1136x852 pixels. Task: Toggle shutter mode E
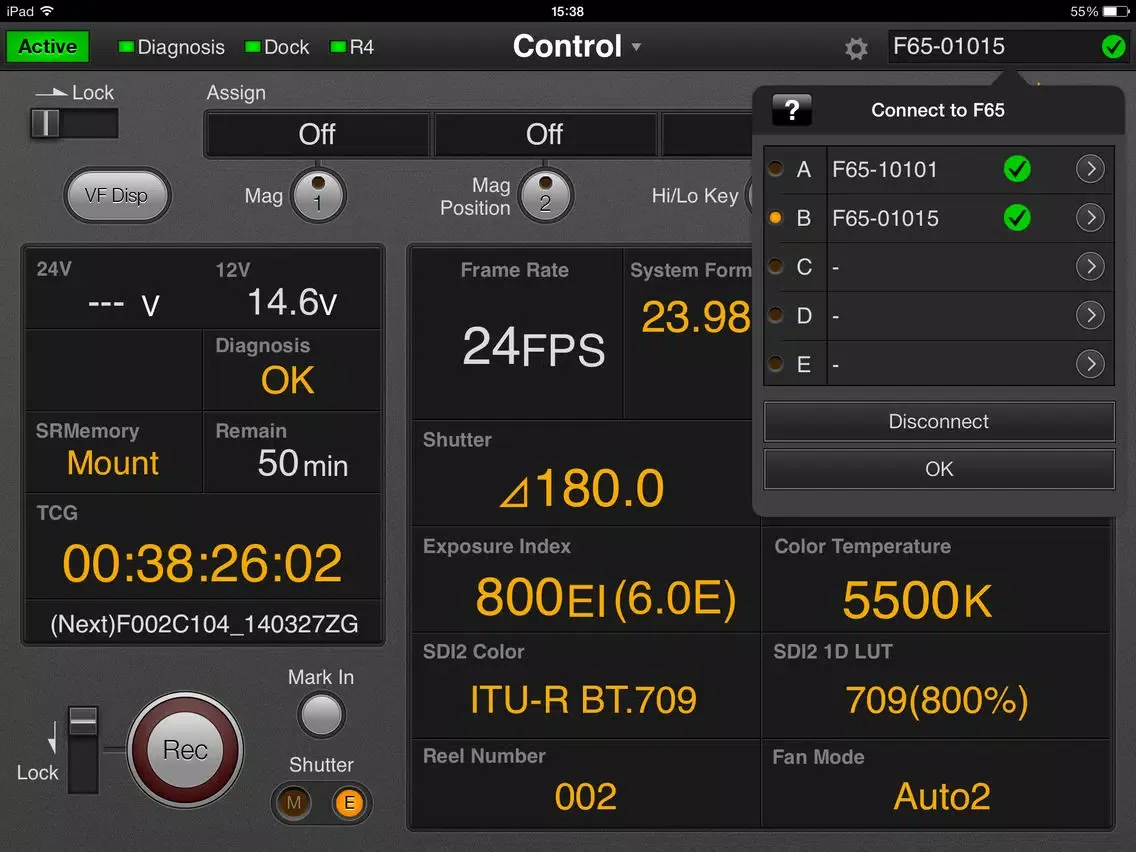(x=349, y=803)
